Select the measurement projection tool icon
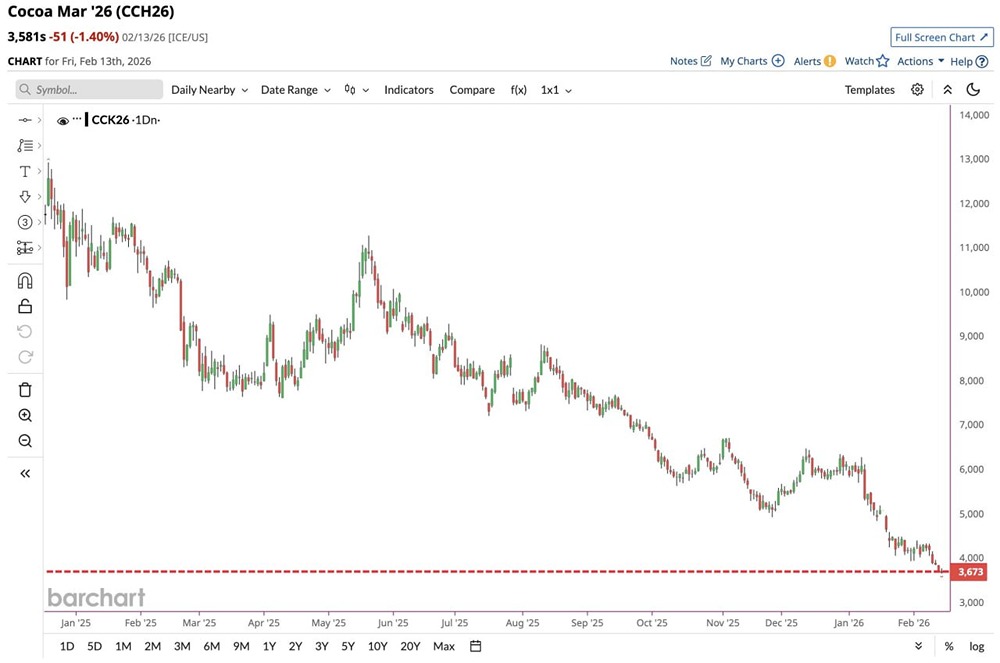The width and height of the screenshot is (1000, 663). click(24, 248)
